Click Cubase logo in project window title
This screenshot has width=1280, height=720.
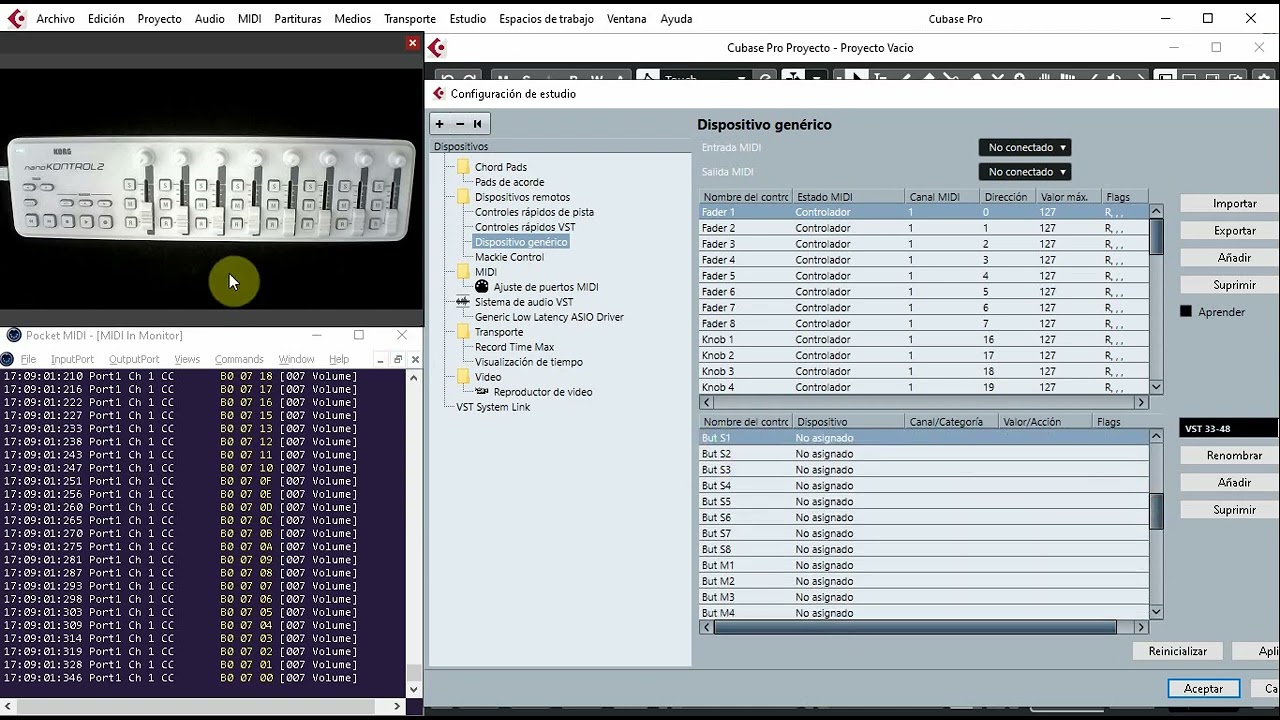tap(436, 47)
